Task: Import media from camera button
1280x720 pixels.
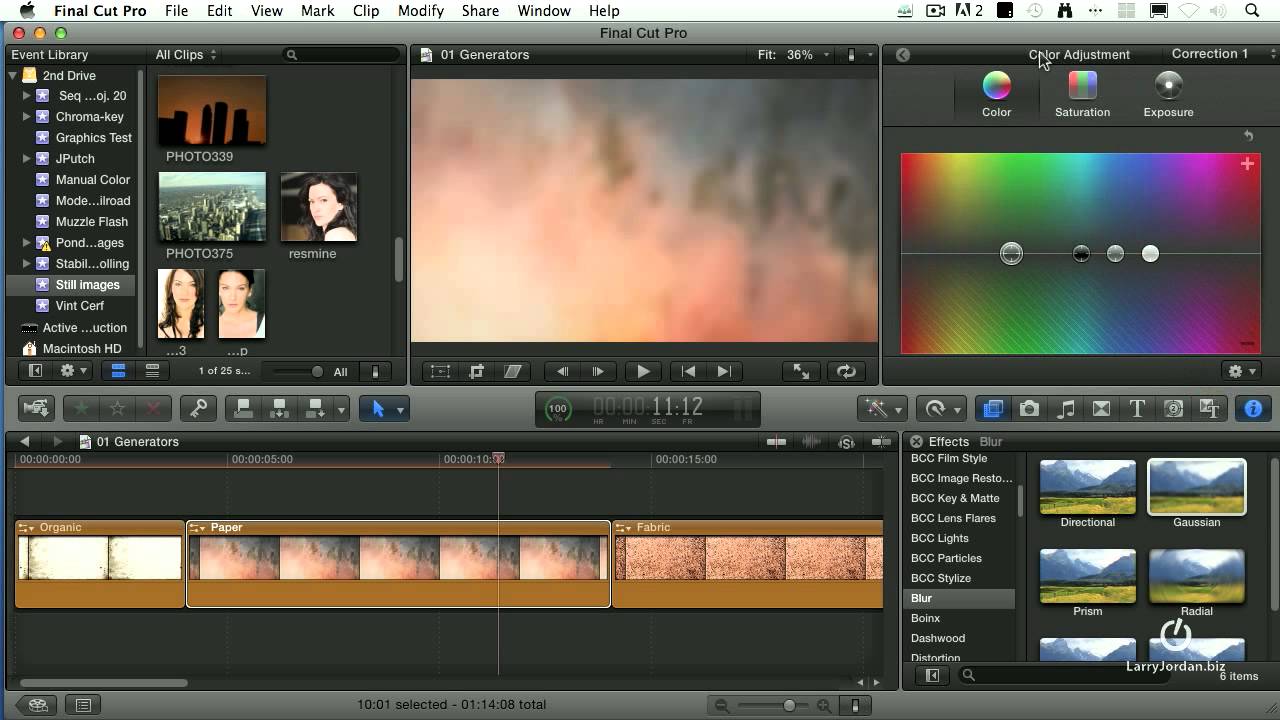Action: coord(37,408)
